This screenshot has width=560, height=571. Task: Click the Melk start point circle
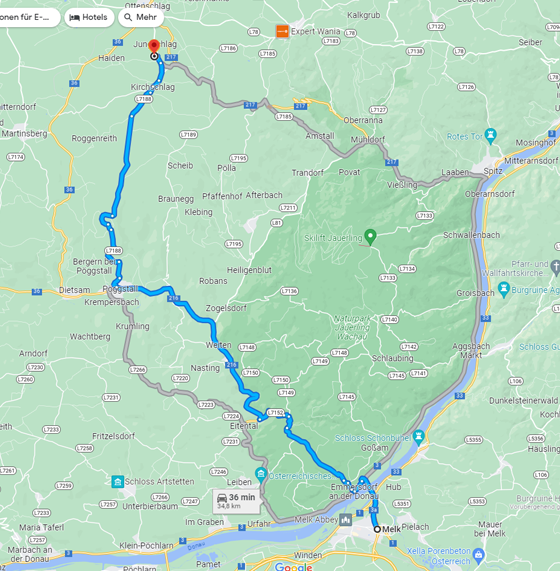pos(377,529)
